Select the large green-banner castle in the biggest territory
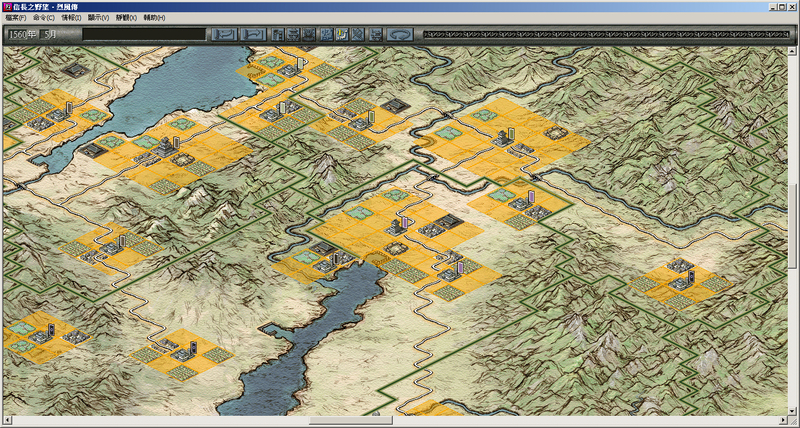Viewport: 800px width, 428px height. click(505, 137)
